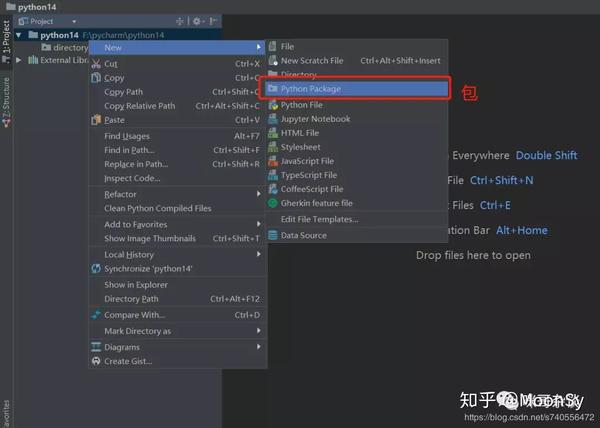600x428 pixels.
Task: Click the Diagrams icon
Action: point(96,347)
